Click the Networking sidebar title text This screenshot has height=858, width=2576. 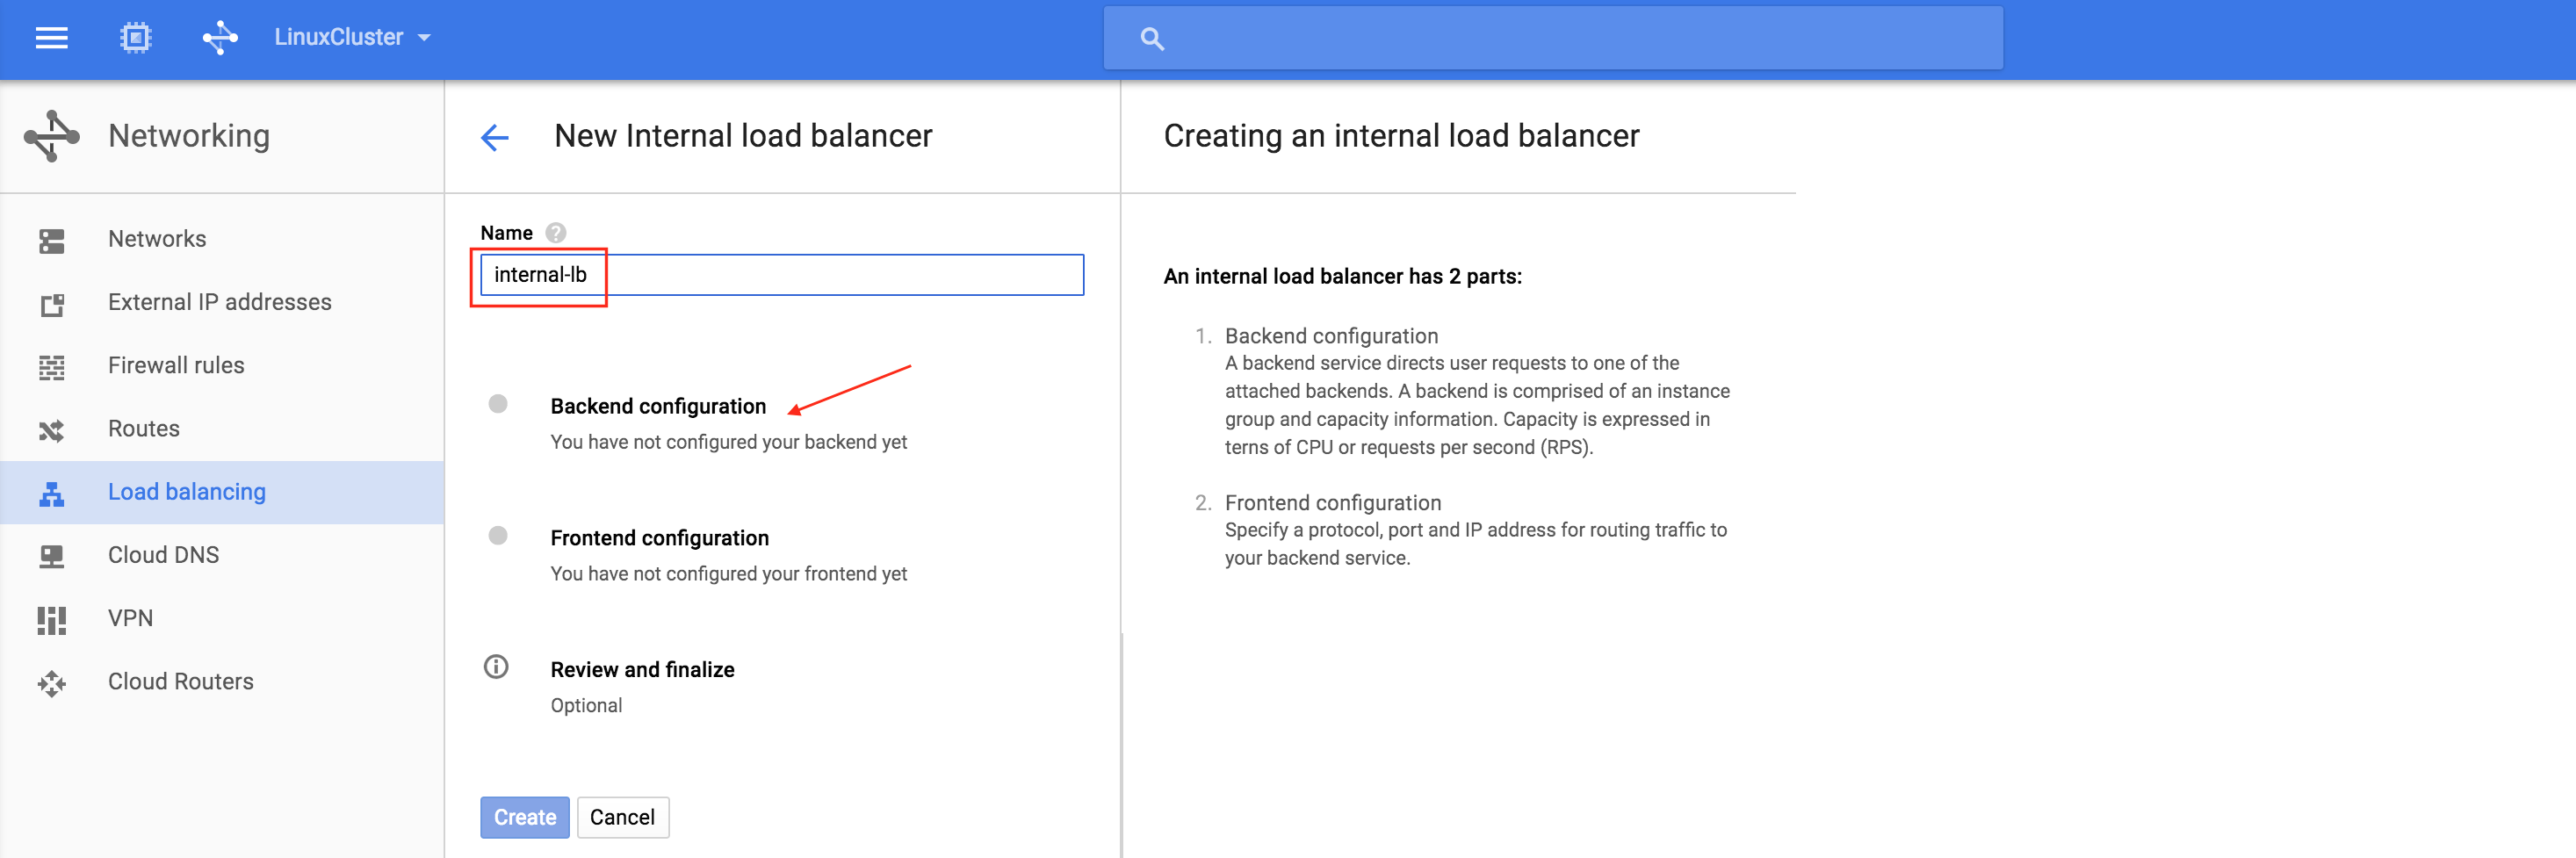tap(189, 136)
